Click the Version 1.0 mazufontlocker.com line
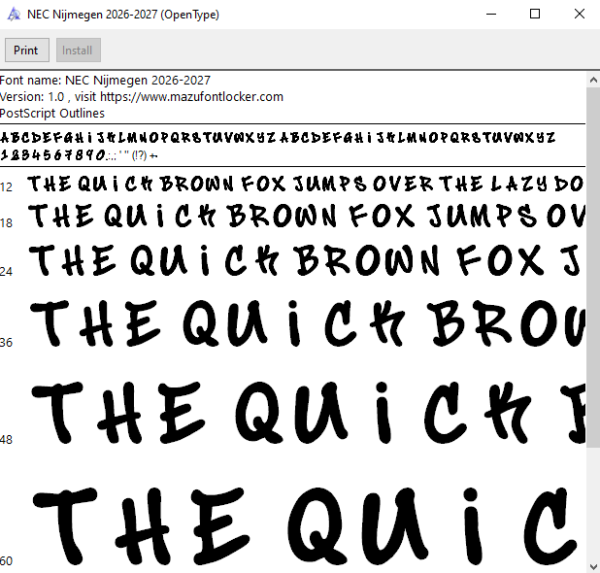The image size is (600, 573). pos(142,97)
